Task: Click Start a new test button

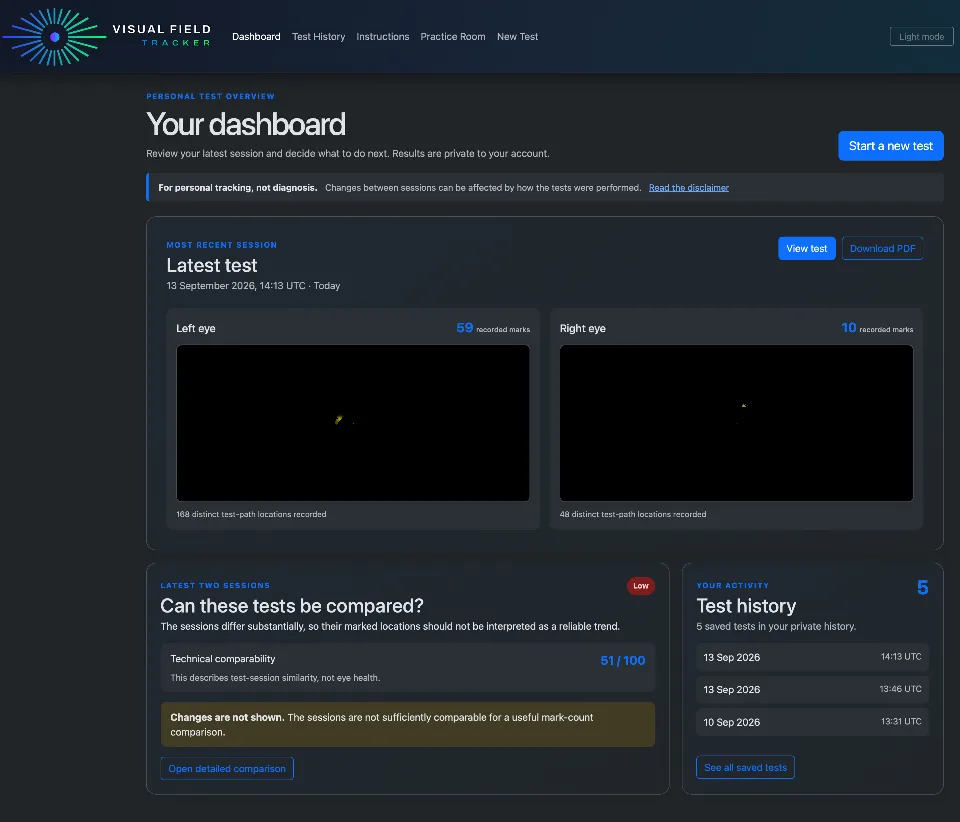Action: [x=891, y=146]
